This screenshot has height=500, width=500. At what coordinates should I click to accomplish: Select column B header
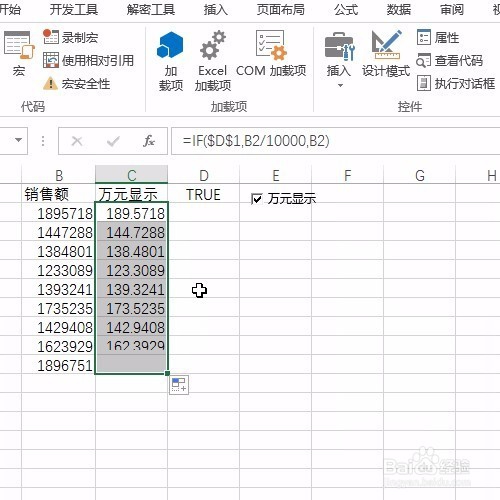pyautogui.click(x=59, y=175)
